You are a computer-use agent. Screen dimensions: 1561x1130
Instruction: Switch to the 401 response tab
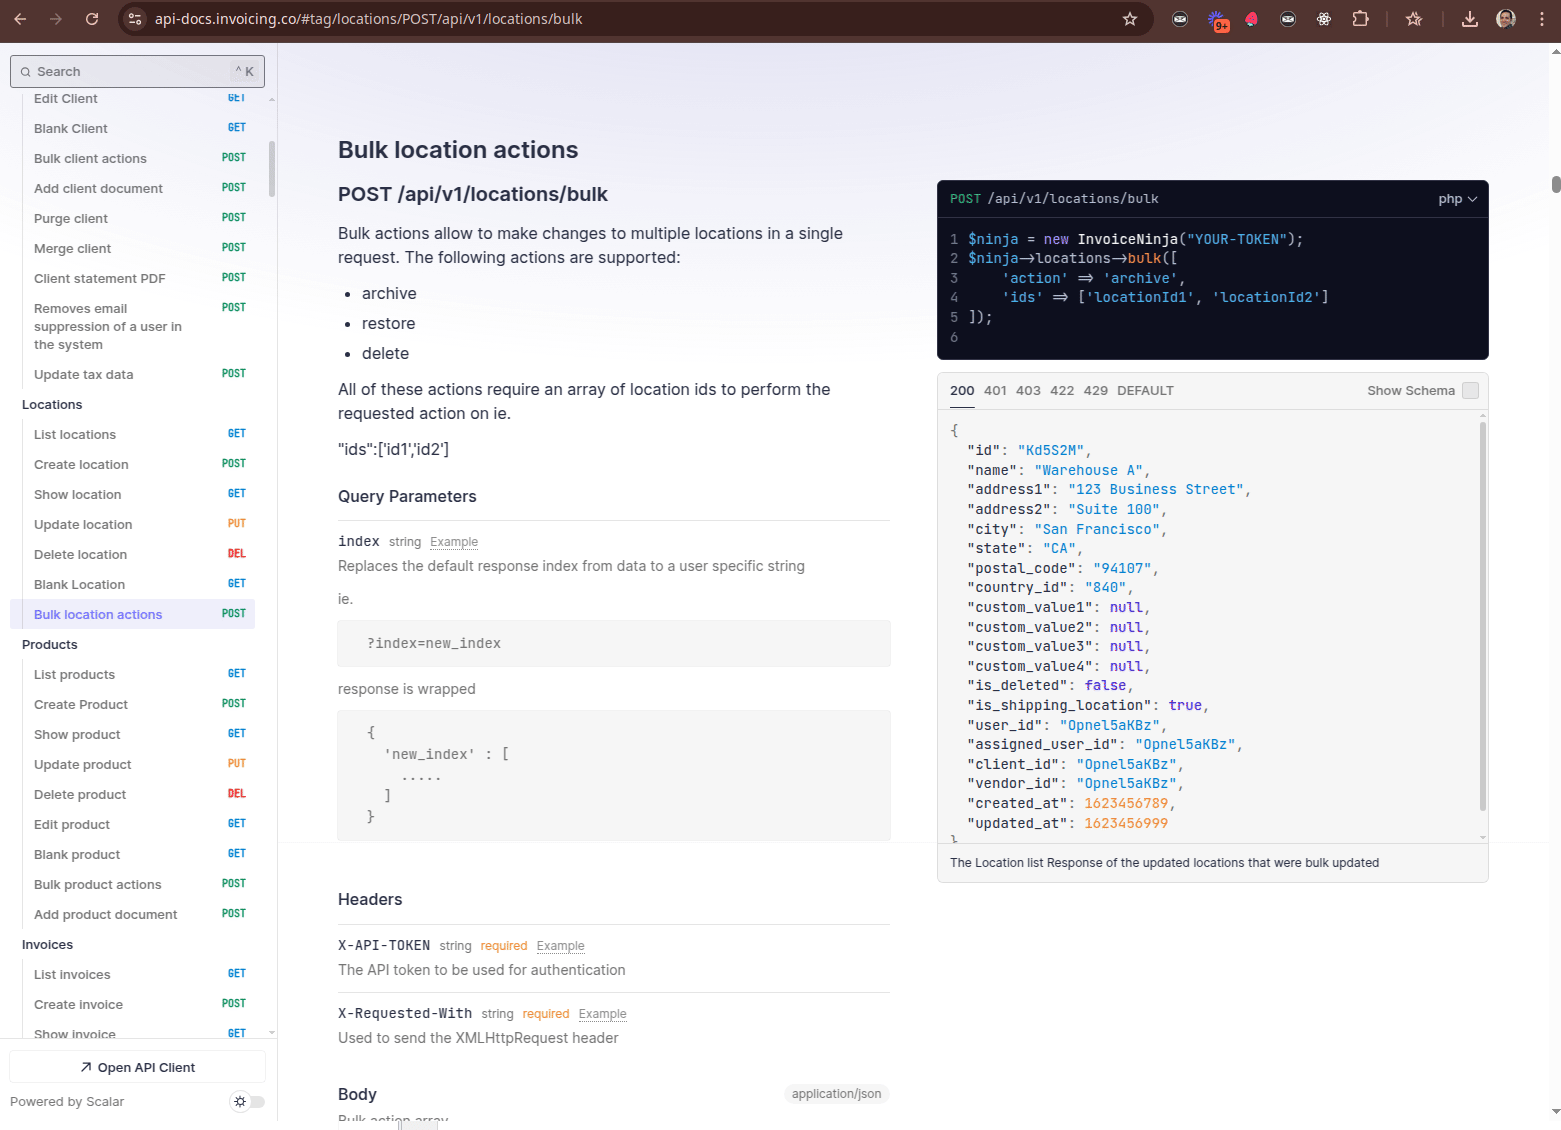click(995, 391)
